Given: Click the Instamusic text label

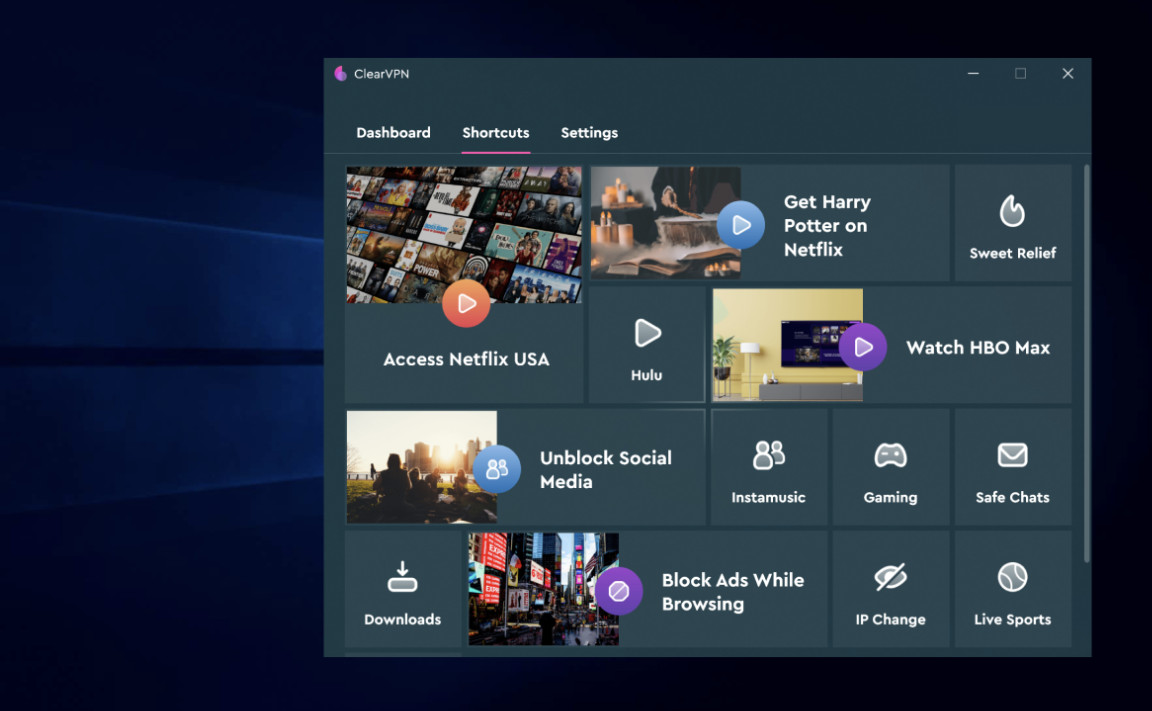Looking at the screenshot, I should tap(768, 497).
